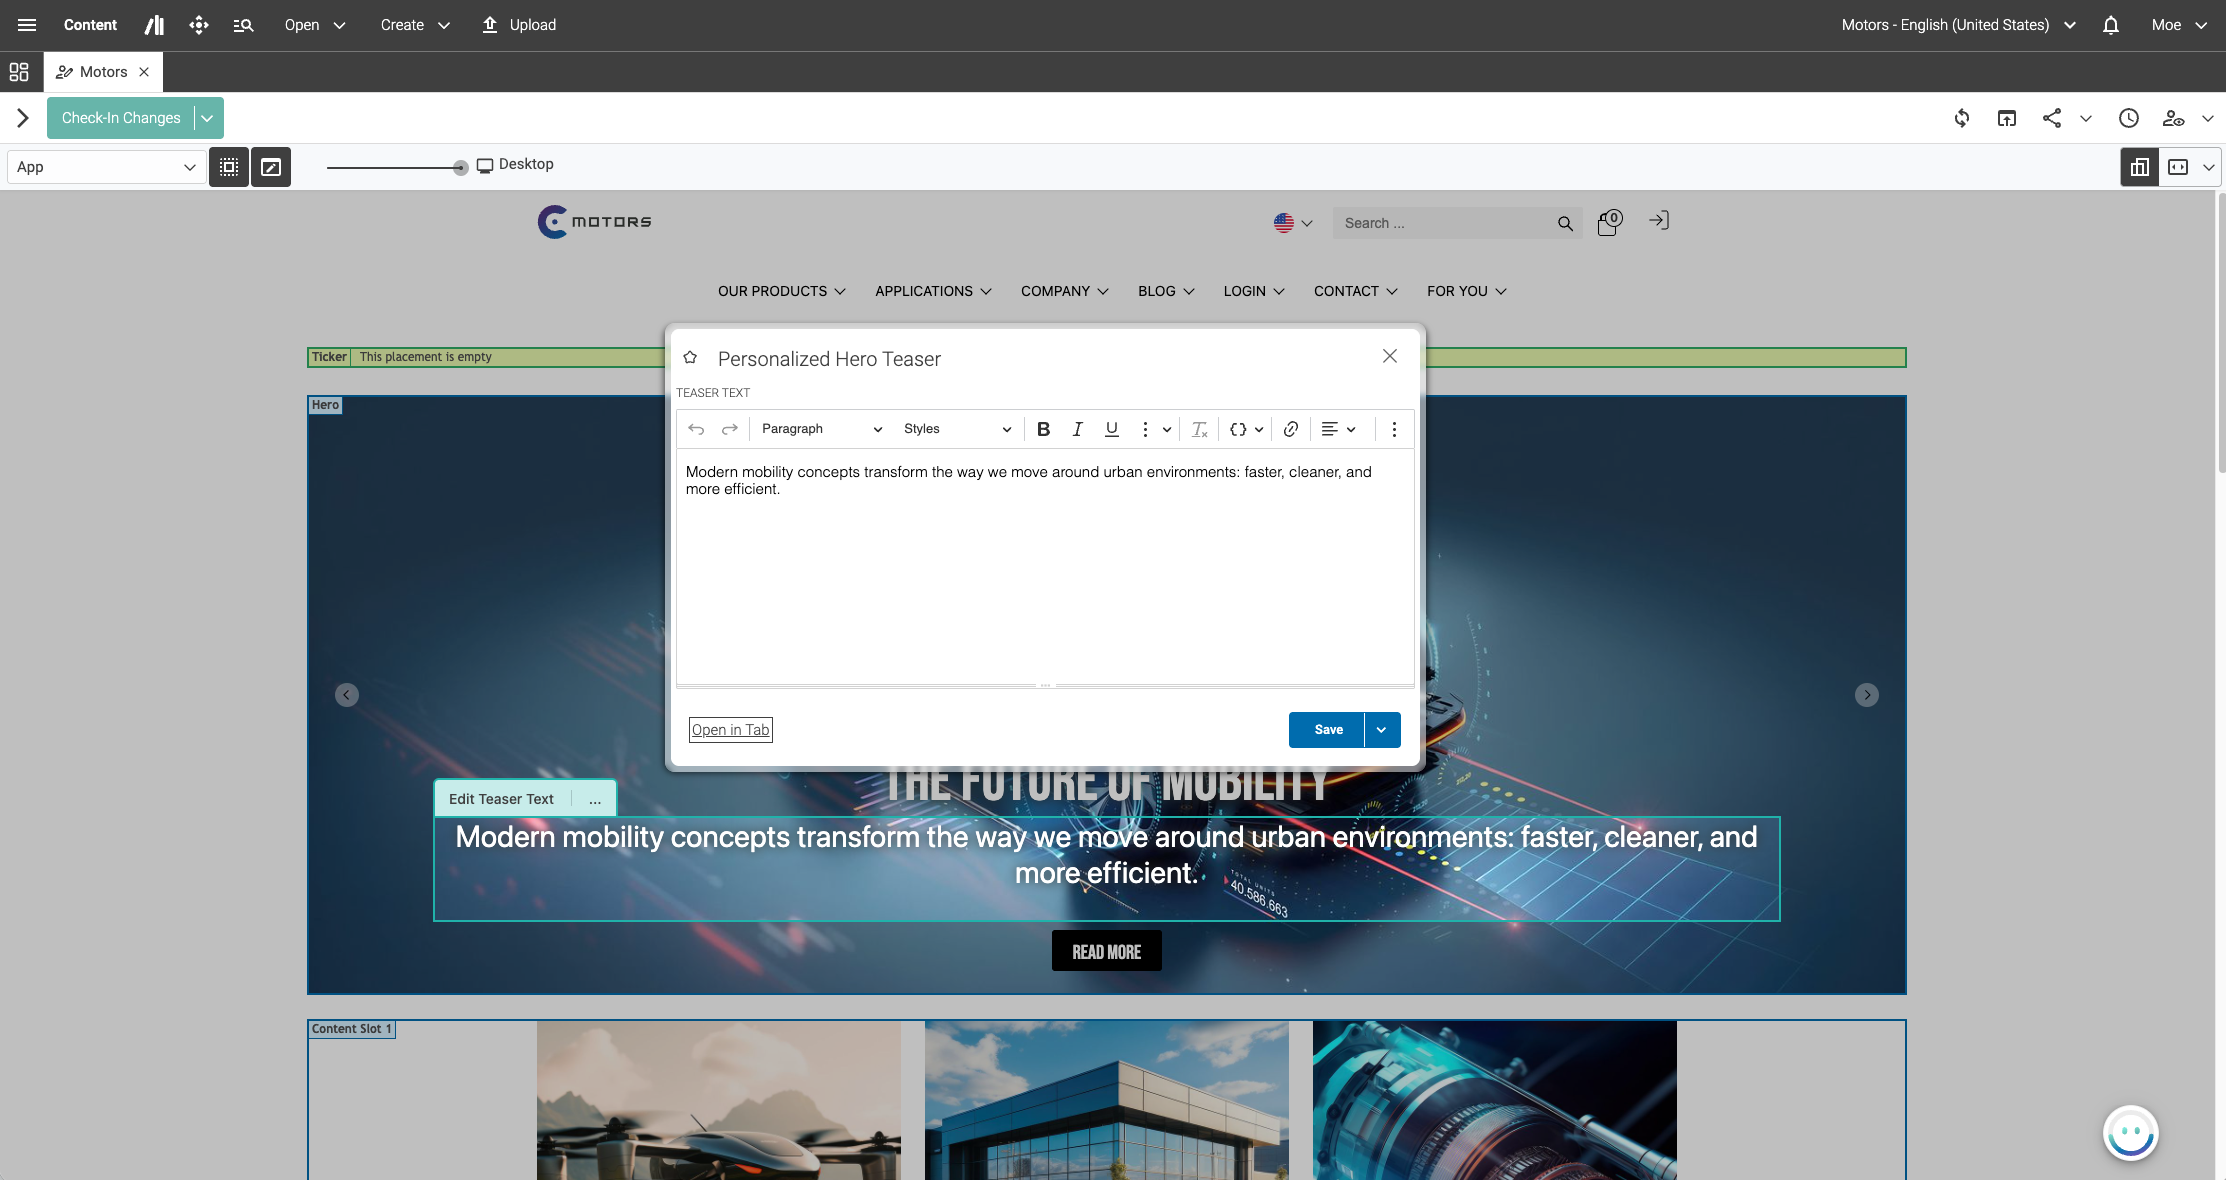Open the time travel clock icon
2226x1180 pixels.
pos(2129,118)
